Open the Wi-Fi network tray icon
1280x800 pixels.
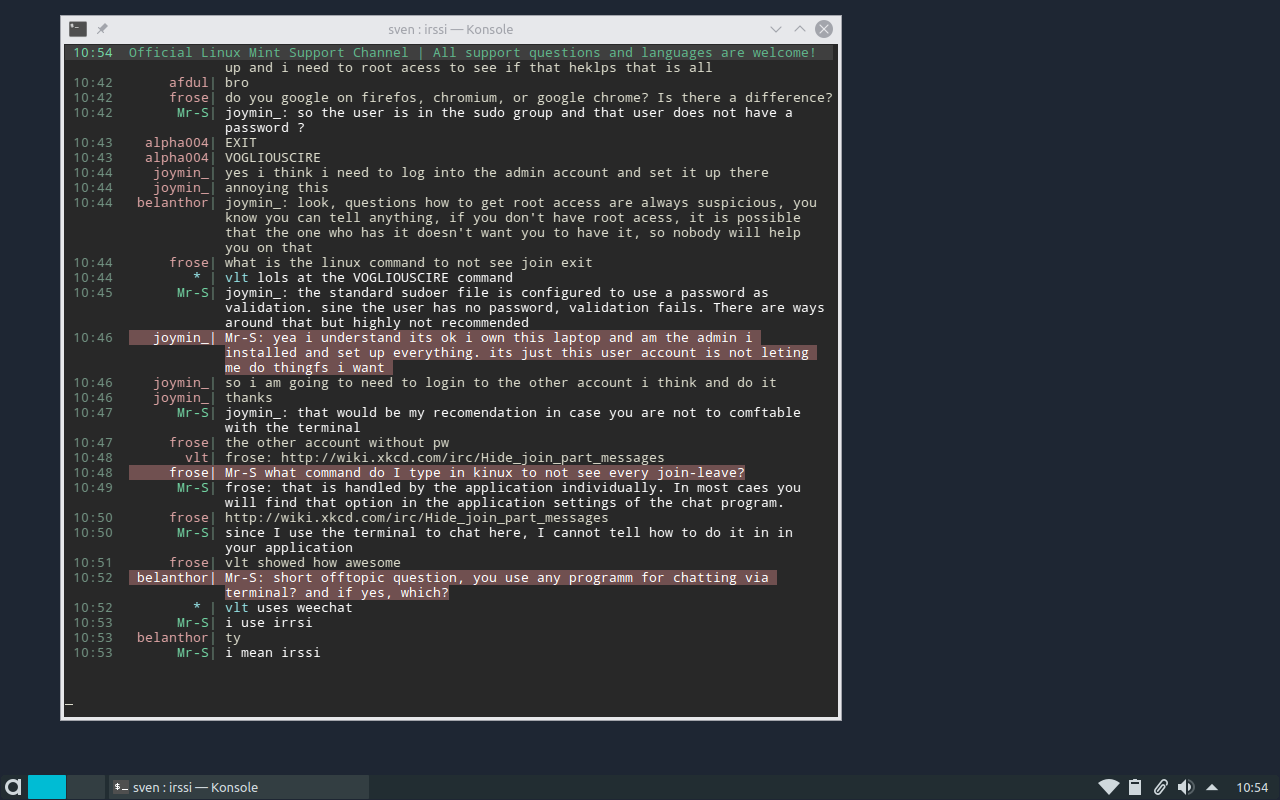pyautogui.click(x=1108, y=787)
